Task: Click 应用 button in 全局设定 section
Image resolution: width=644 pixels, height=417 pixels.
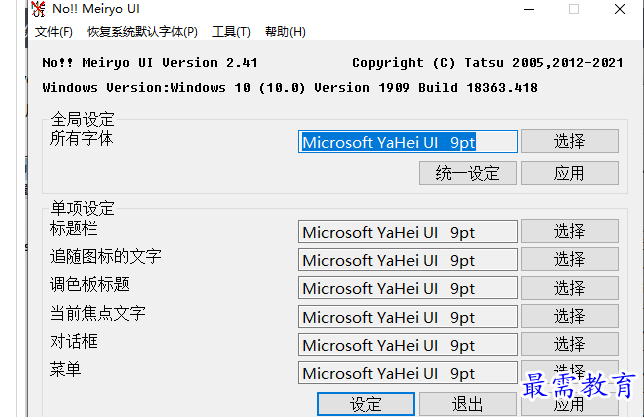Action: click(569, 173)
